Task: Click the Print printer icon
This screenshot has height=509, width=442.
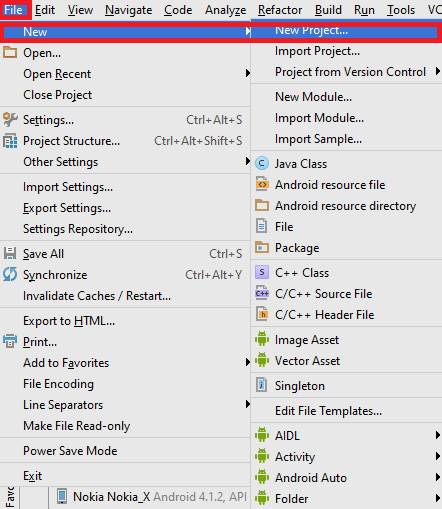Action: tap(10, 341)
